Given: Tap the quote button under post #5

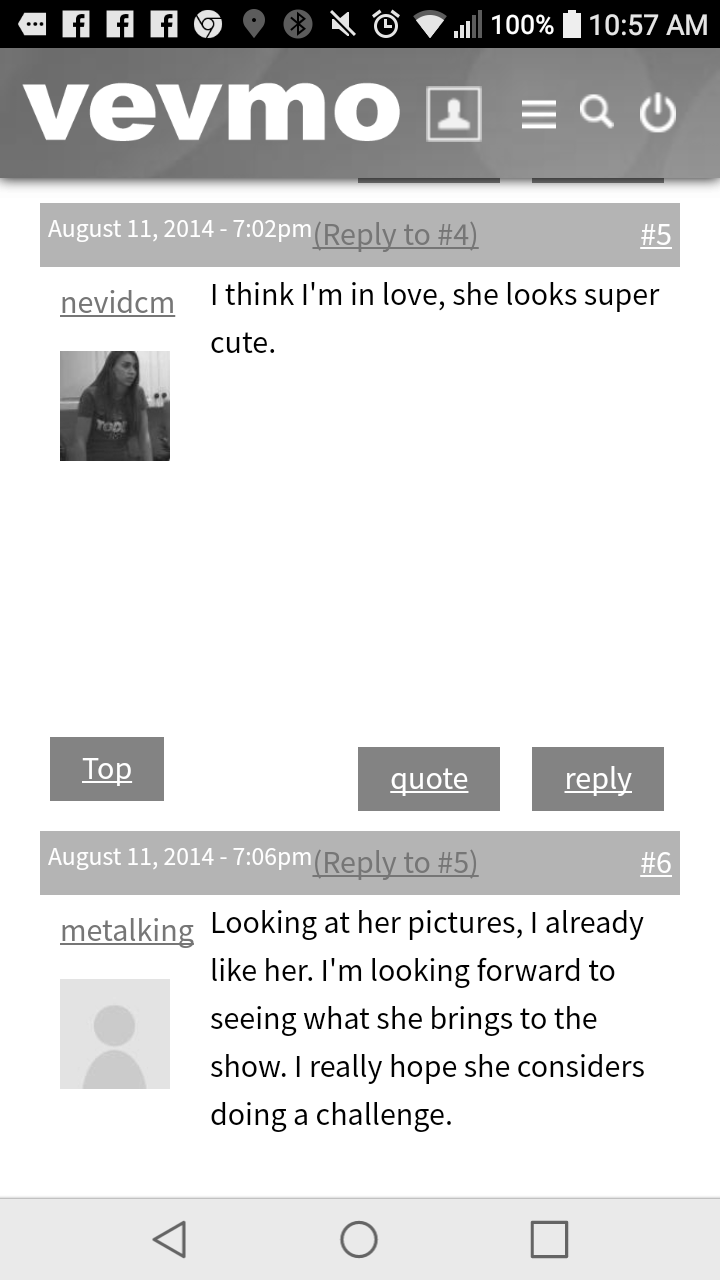Looking at the screenshot, I should (x=429, y=779).
